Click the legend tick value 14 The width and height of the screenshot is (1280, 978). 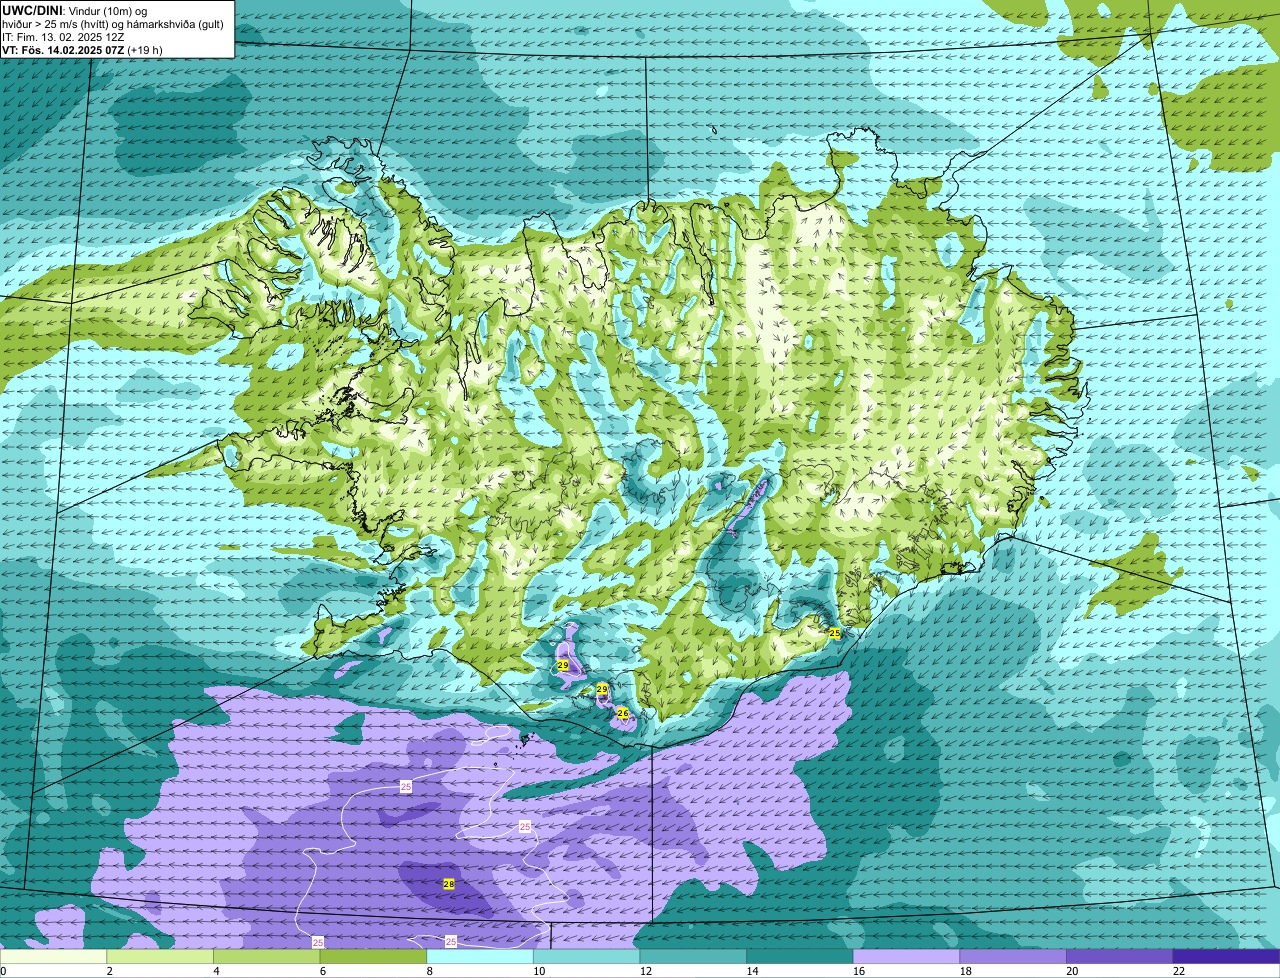pyautogui.click(x=752, y=971)
